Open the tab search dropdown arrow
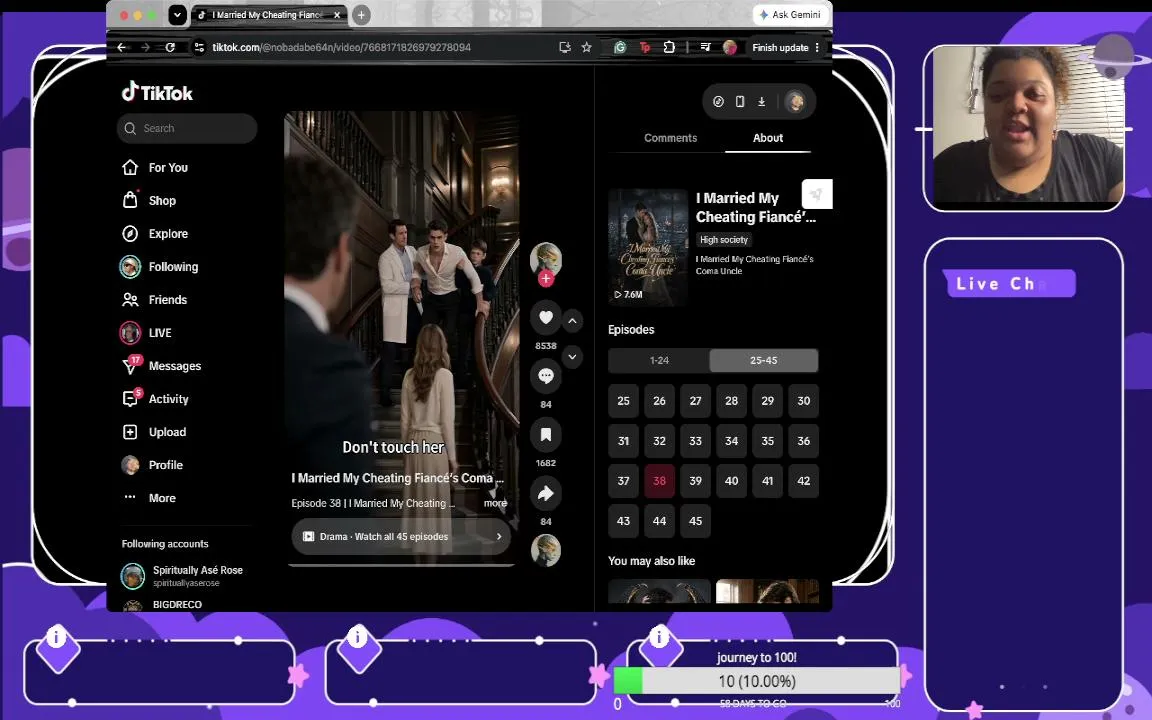 [x=177, y=15]
